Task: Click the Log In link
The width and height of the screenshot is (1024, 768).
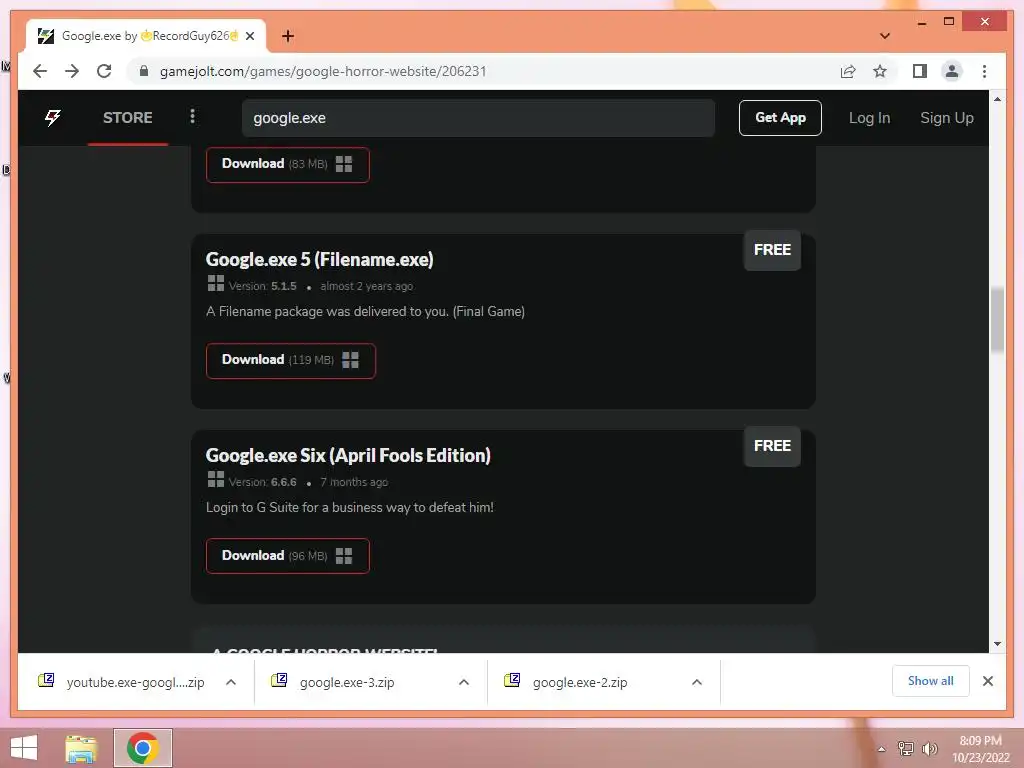Action: [x=869, y=118]
